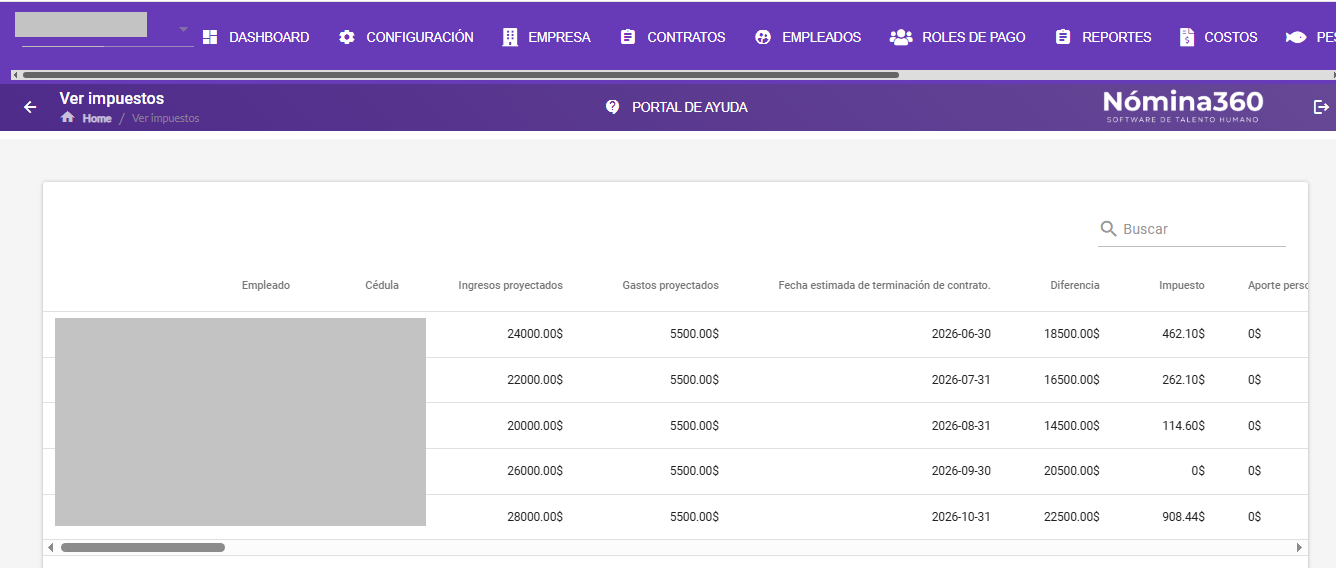The height and width of the screenshot is (568, 1336).
Task: Click the 262.10$ tax value
Action: point(1184,380)
